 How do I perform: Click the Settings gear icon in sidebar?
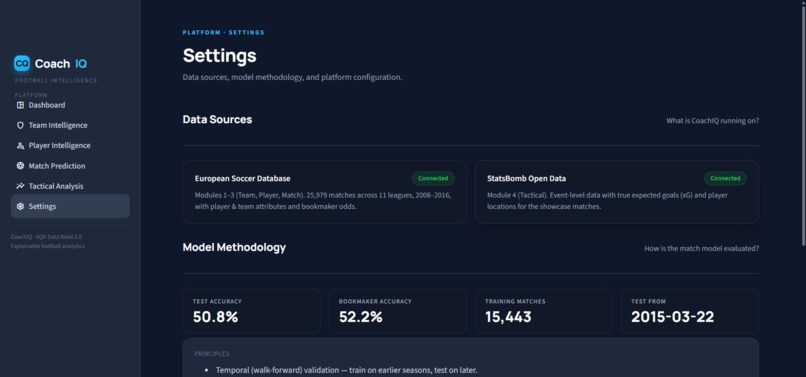click(x=21, y=206)
